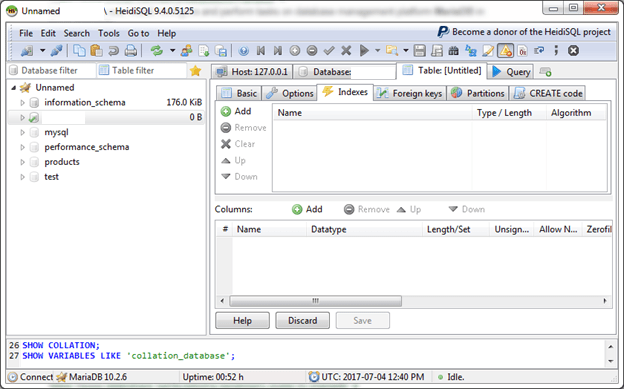Open the File menu
Image resolution: width=624 pixels, height=389 pixels.
coord(26,33)
